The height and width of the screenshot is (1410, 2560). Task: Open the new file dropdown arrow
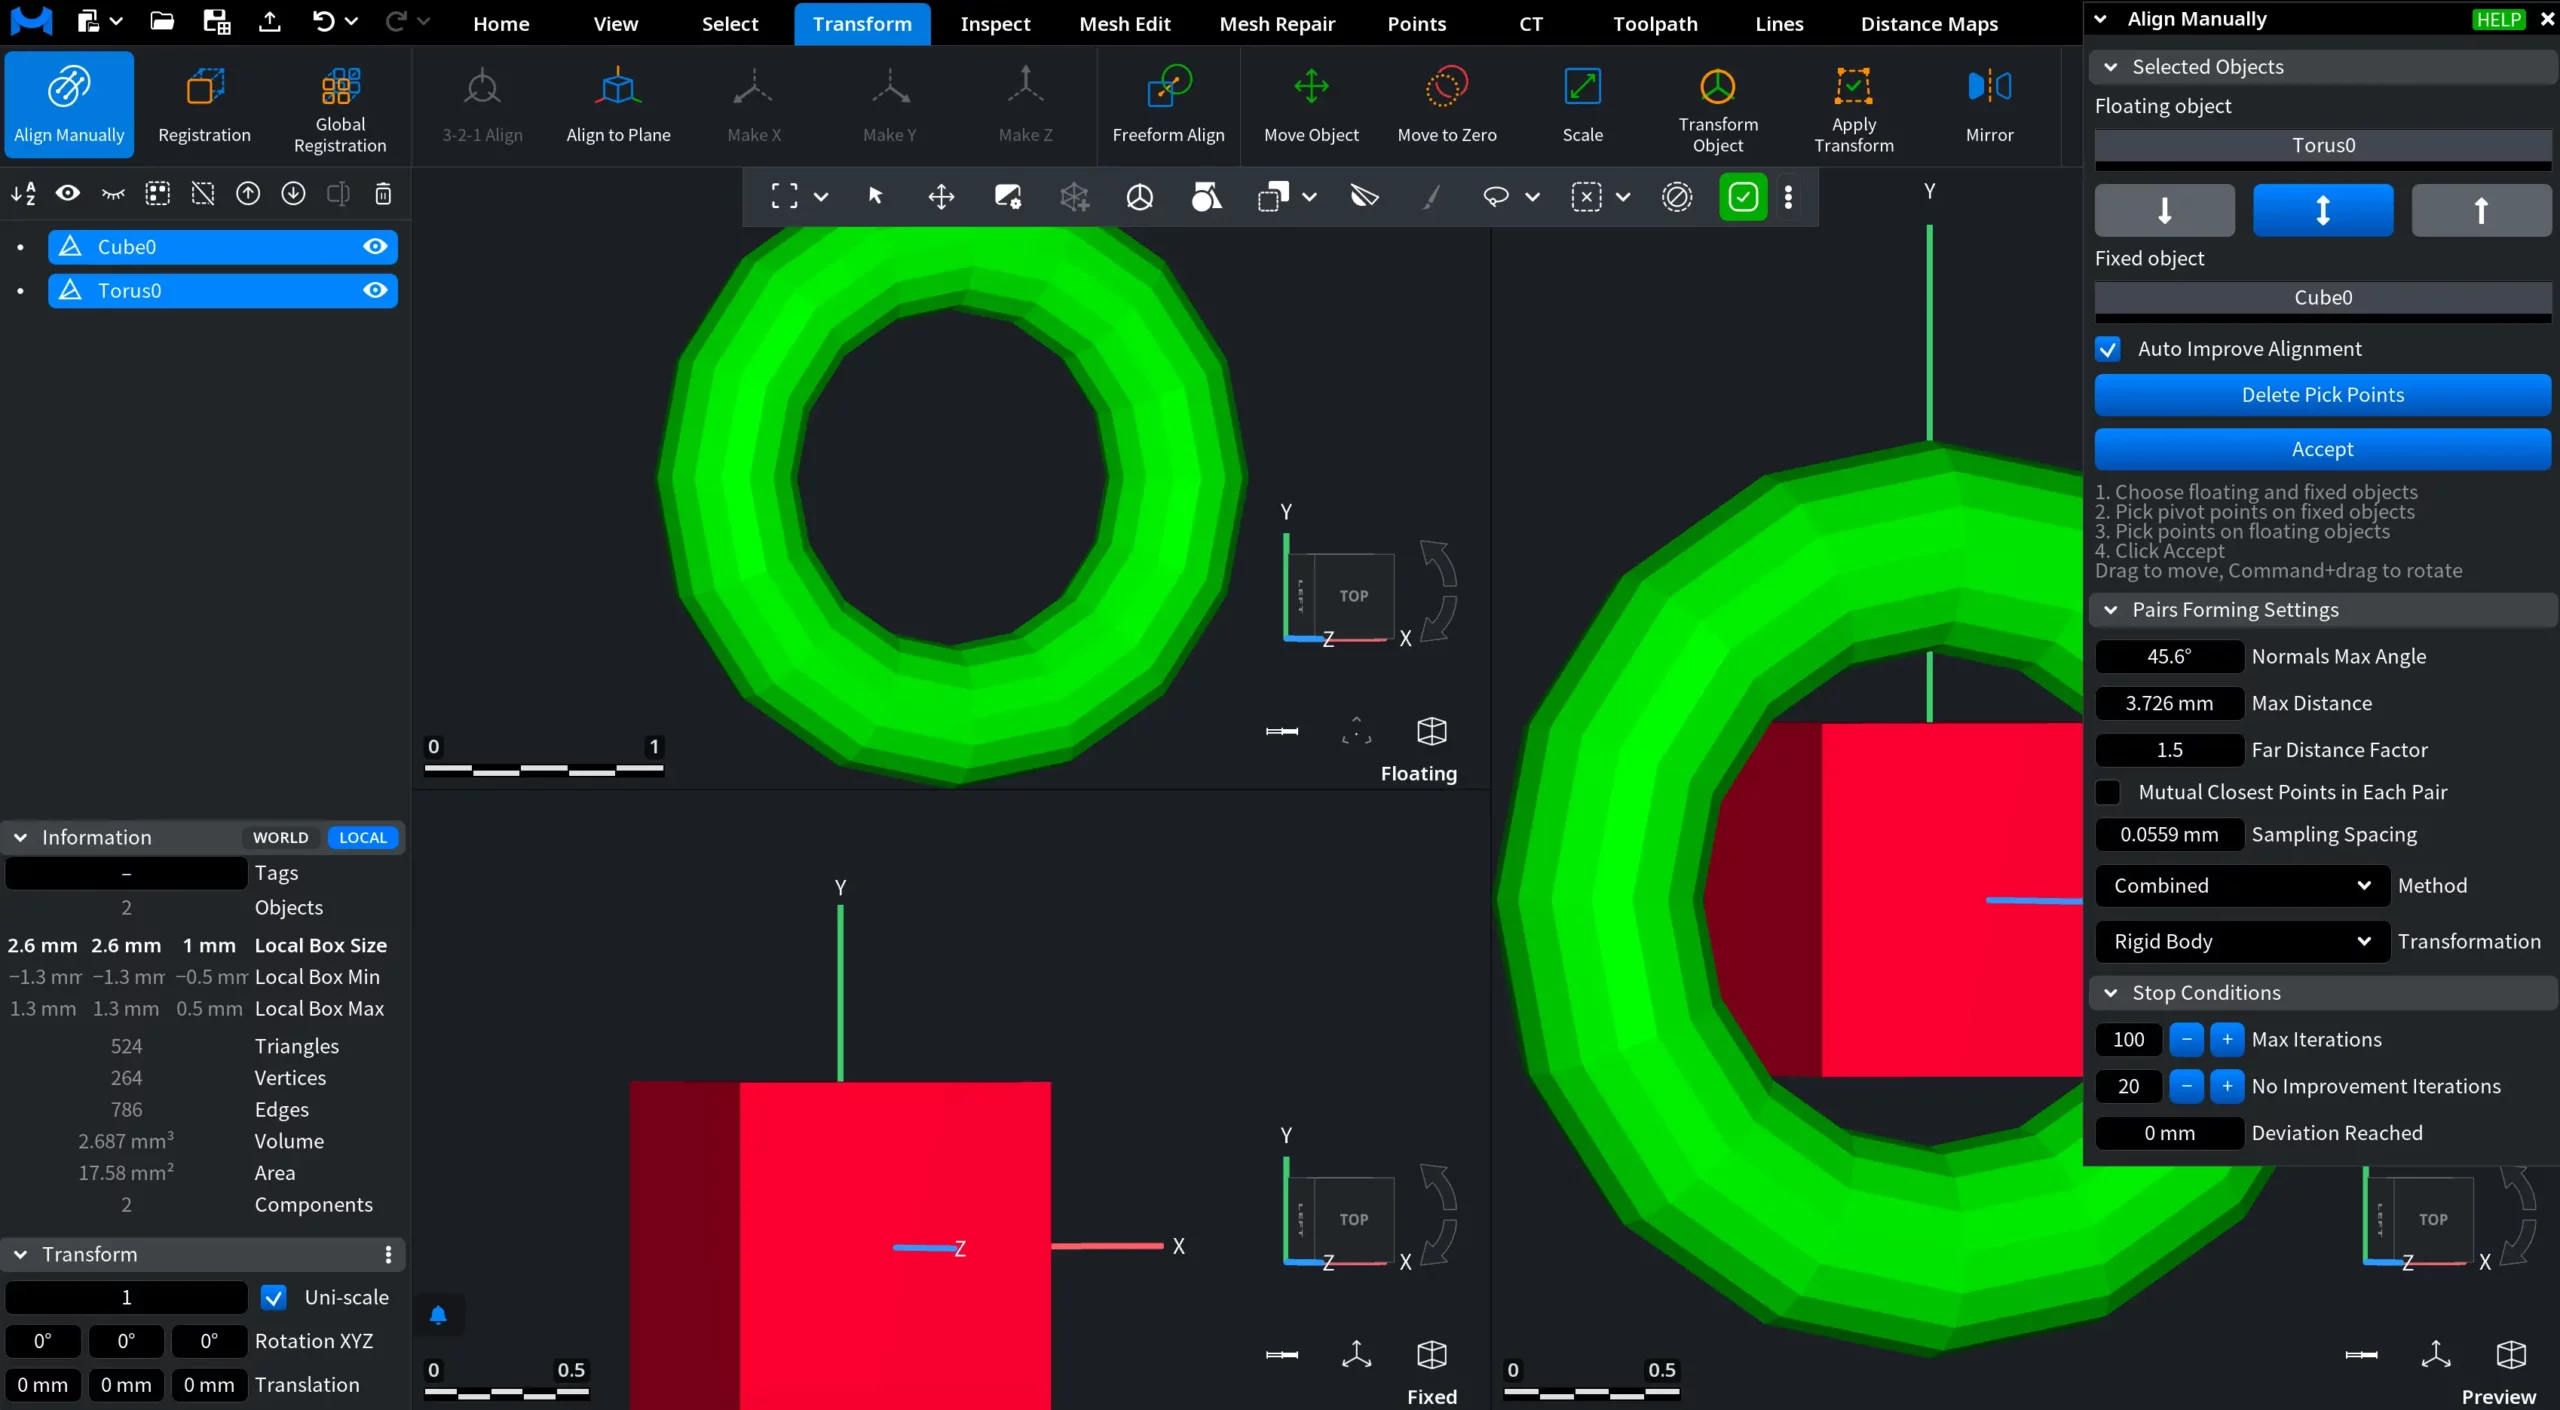pyautogui.click(x=116, y=21)
